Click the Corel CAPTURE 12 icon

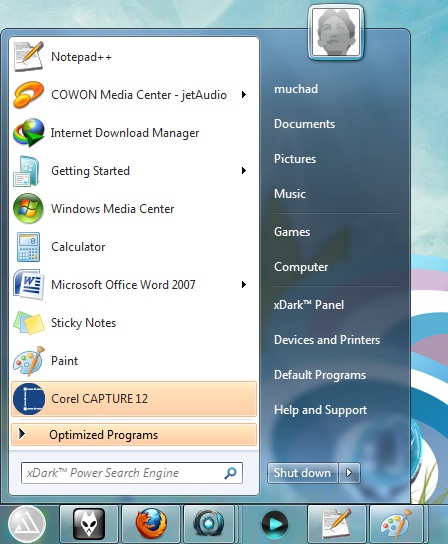tap(29, 399)
